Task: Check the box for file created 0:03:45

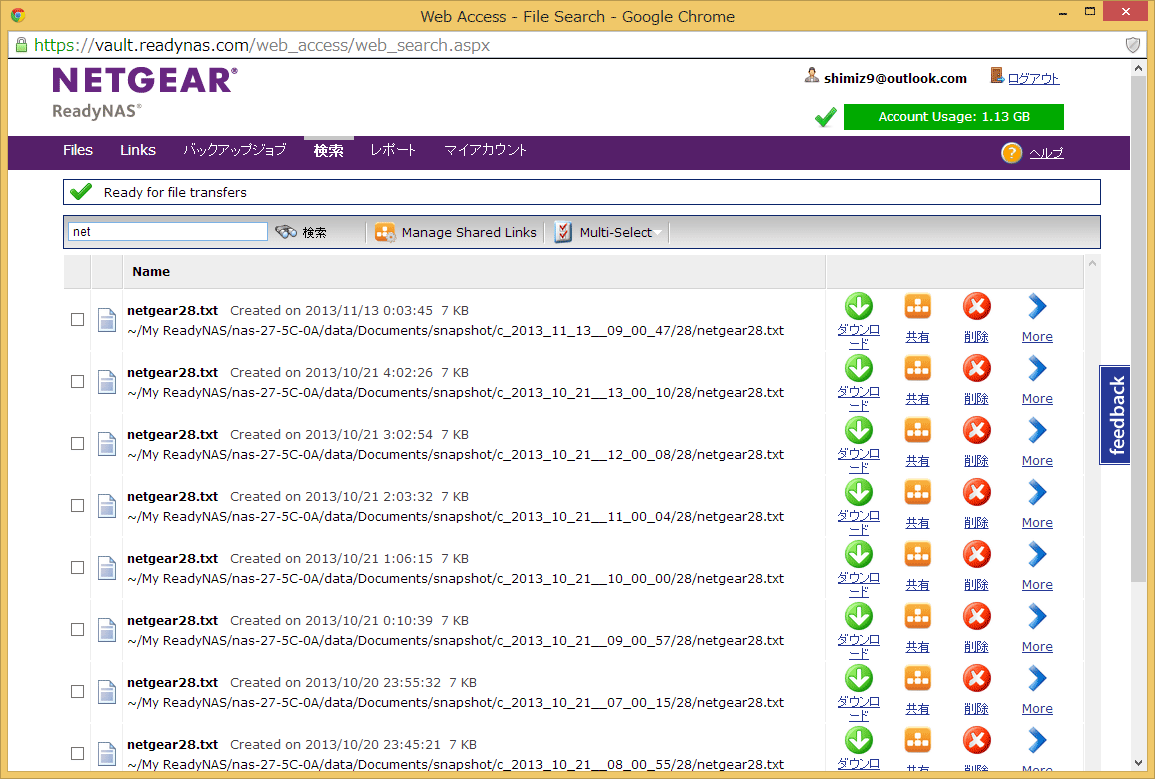Action: (x=77, y=320)
